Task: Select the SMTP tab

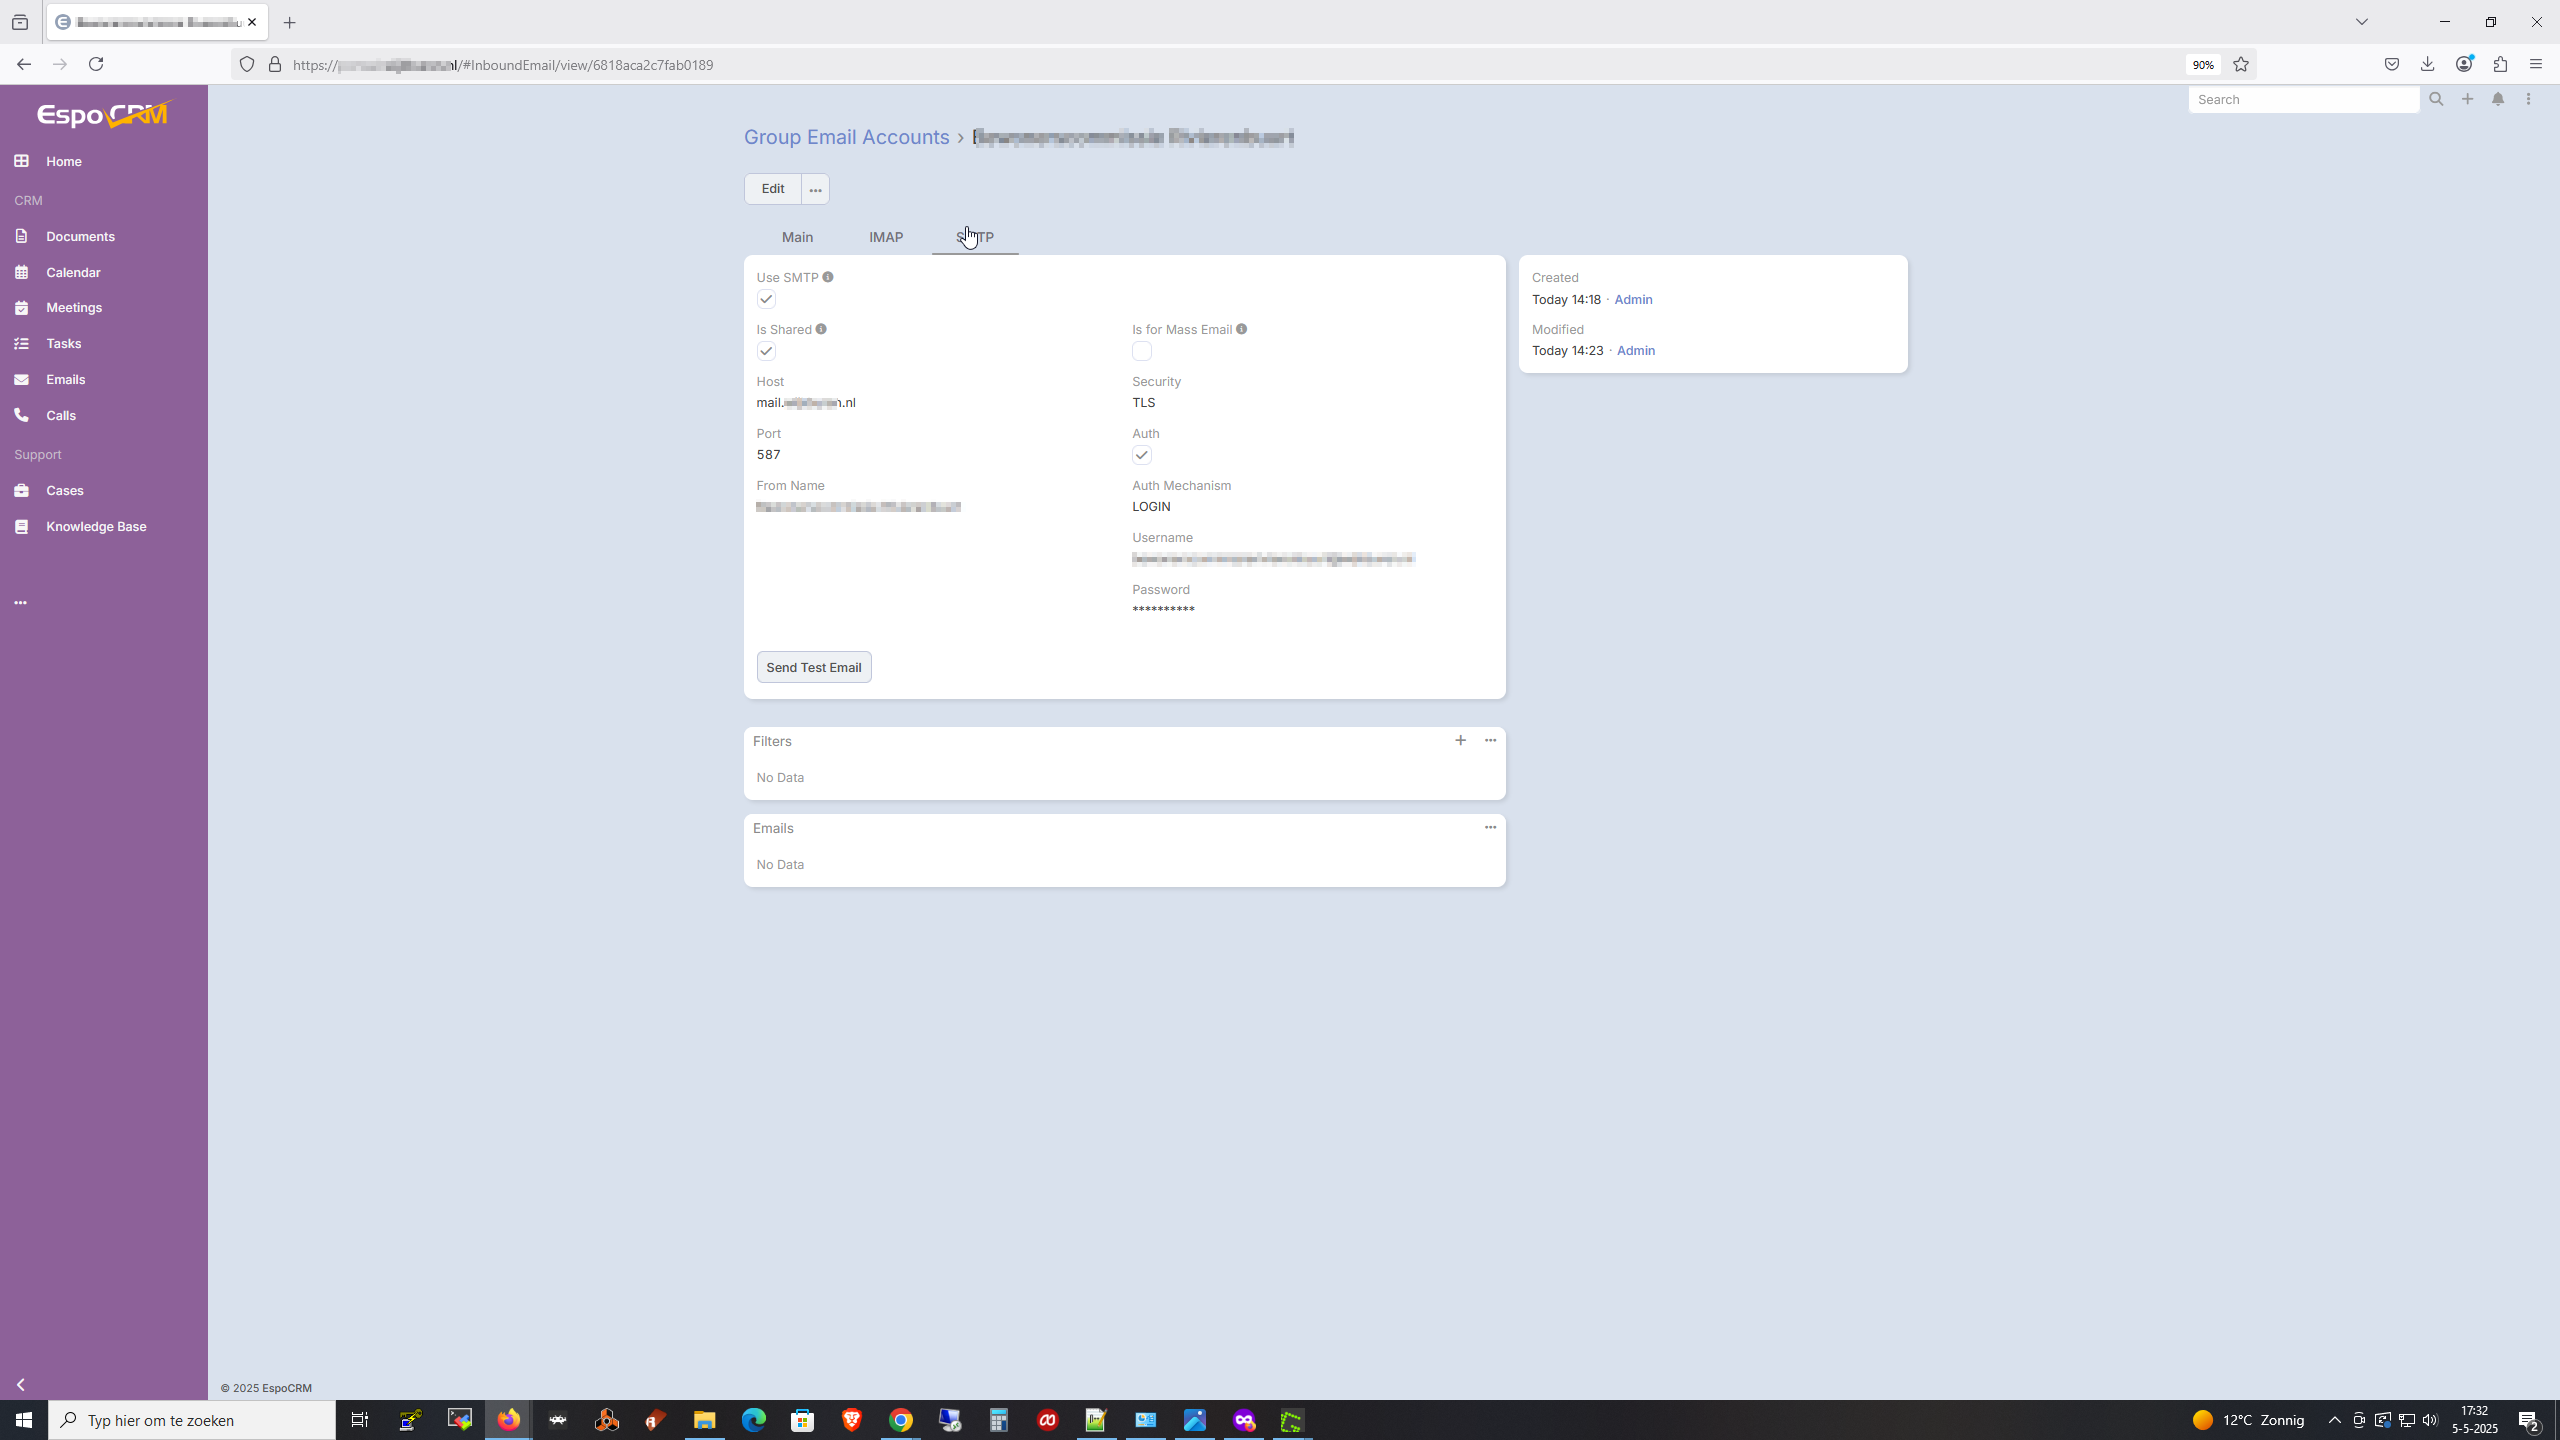Action: (x=975, y=237)
